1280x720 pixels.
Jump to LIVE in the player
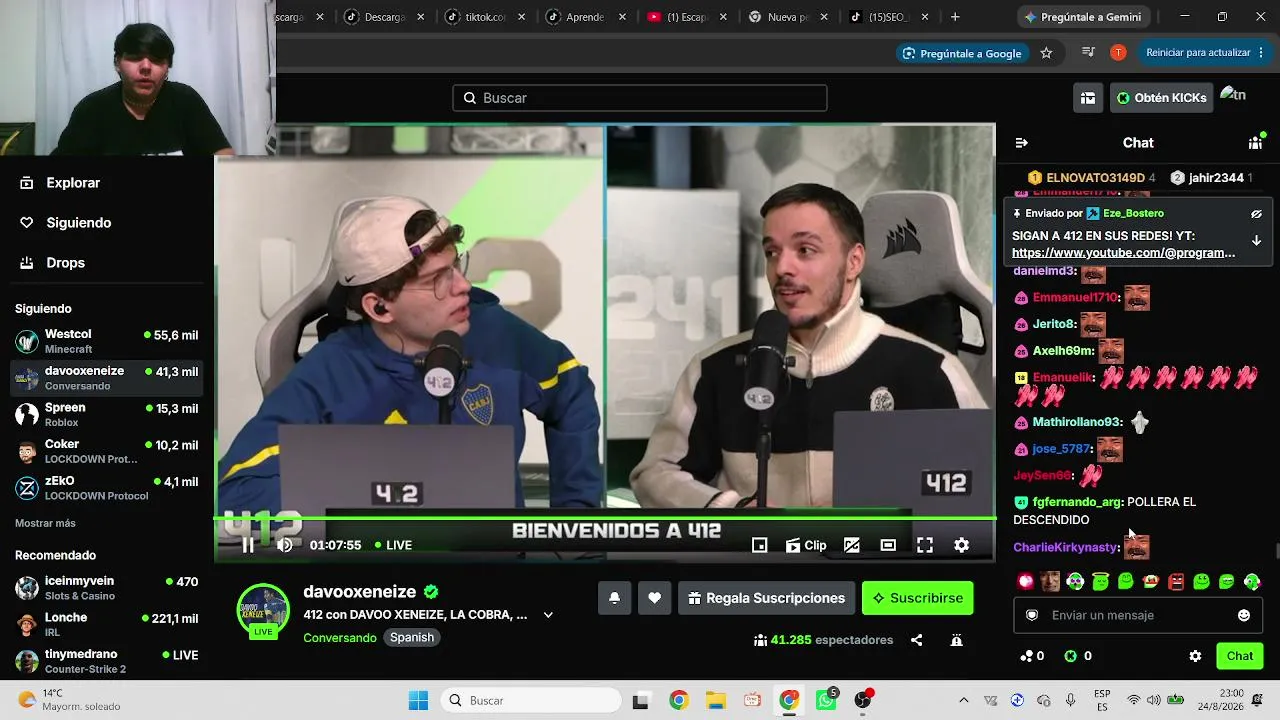coord(393,545)
